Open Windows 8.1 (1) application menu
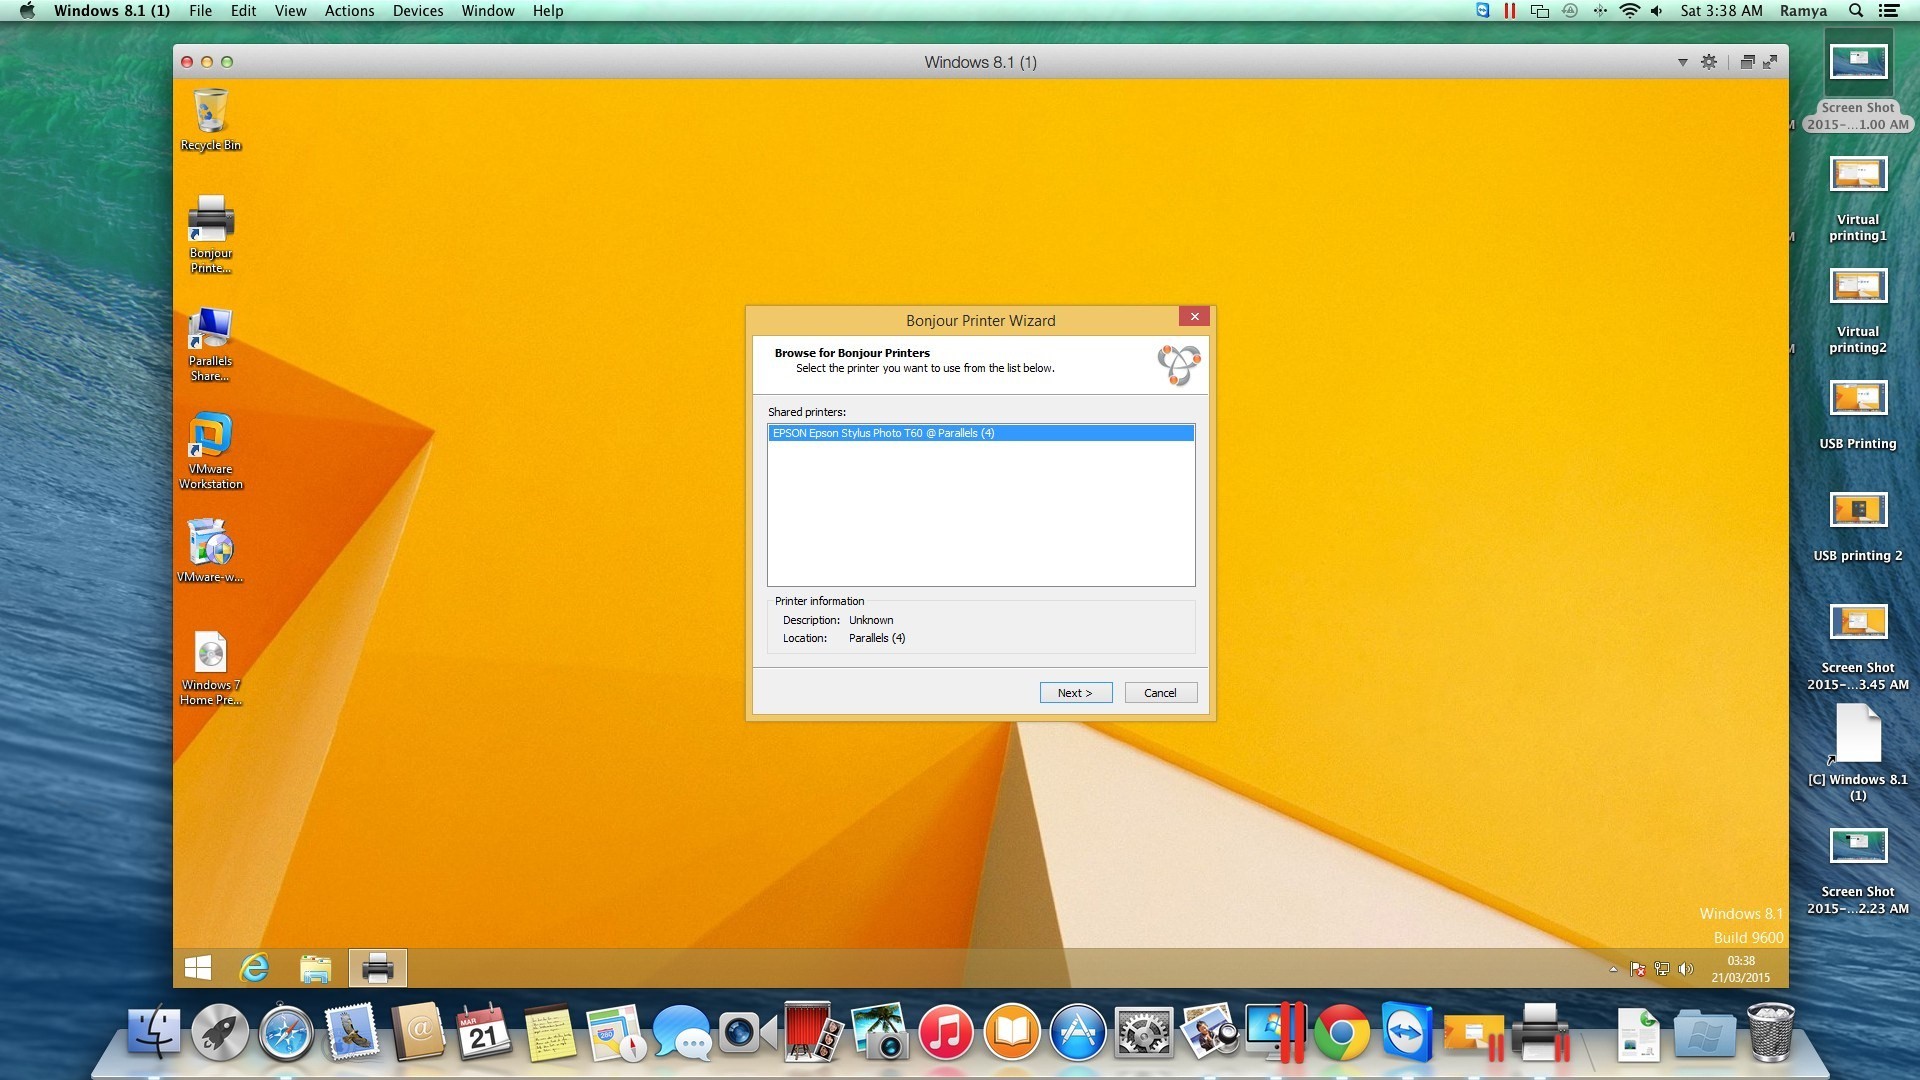 (x=111, y=11)
